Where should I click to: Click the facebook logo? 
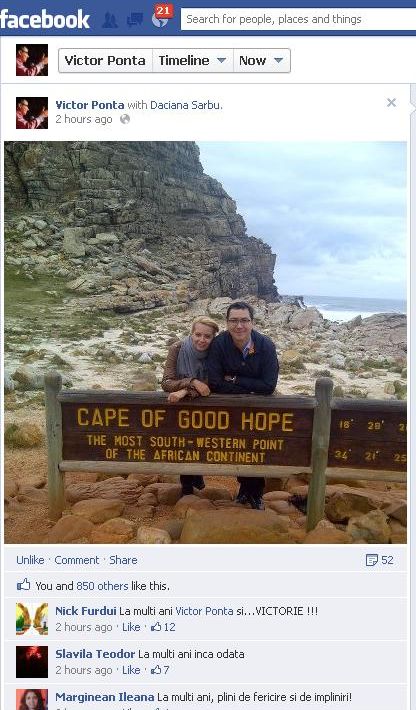click(x=44, y=19)
